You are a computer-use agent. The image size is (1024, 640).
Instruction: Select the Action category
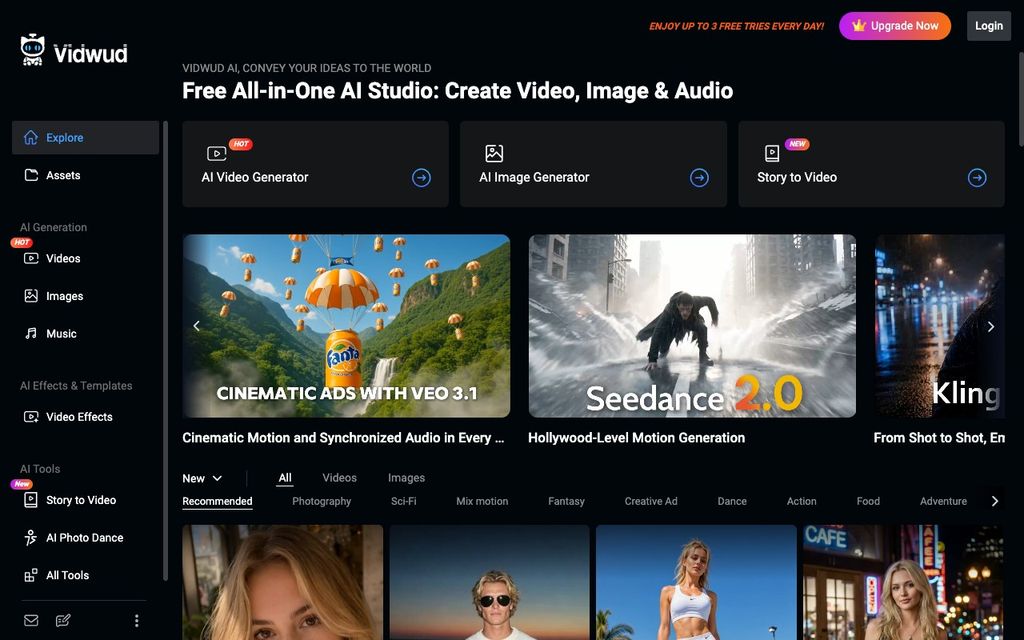coord(801,502)
